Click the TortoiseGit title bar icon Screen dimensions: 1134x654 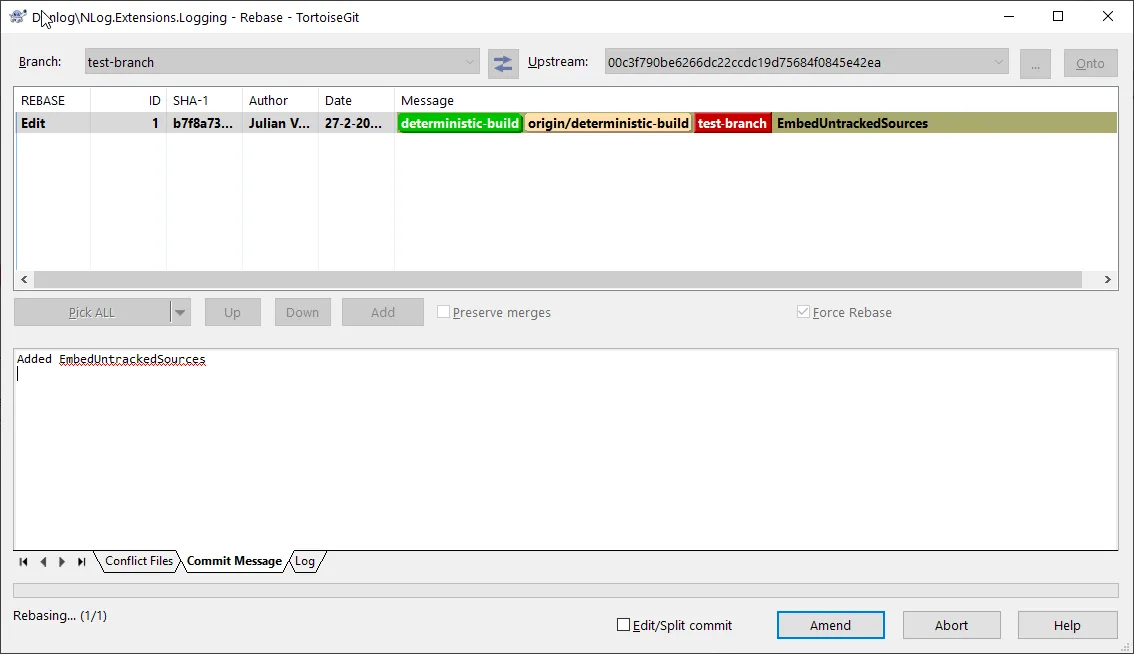pos(18,17)
